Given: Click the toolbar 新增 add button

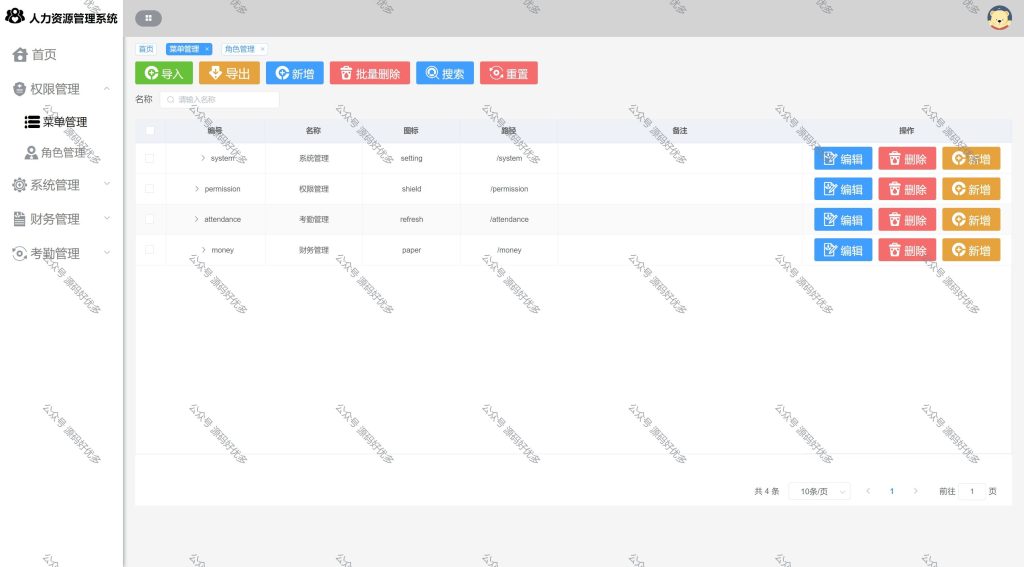Looking at the screenshot, I should point(295,73).
